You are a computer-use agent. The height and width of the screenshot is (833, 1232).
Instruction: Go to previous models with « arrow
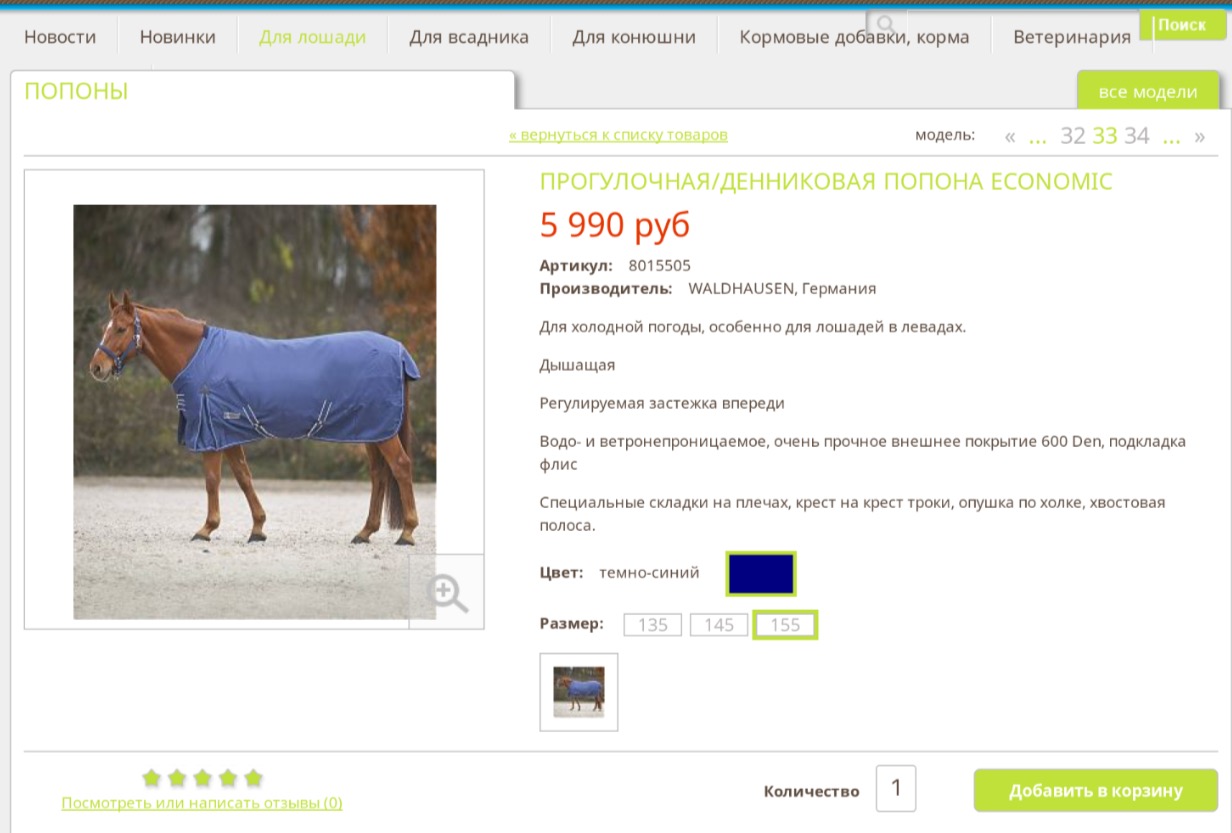click(x=1010, y=137)
